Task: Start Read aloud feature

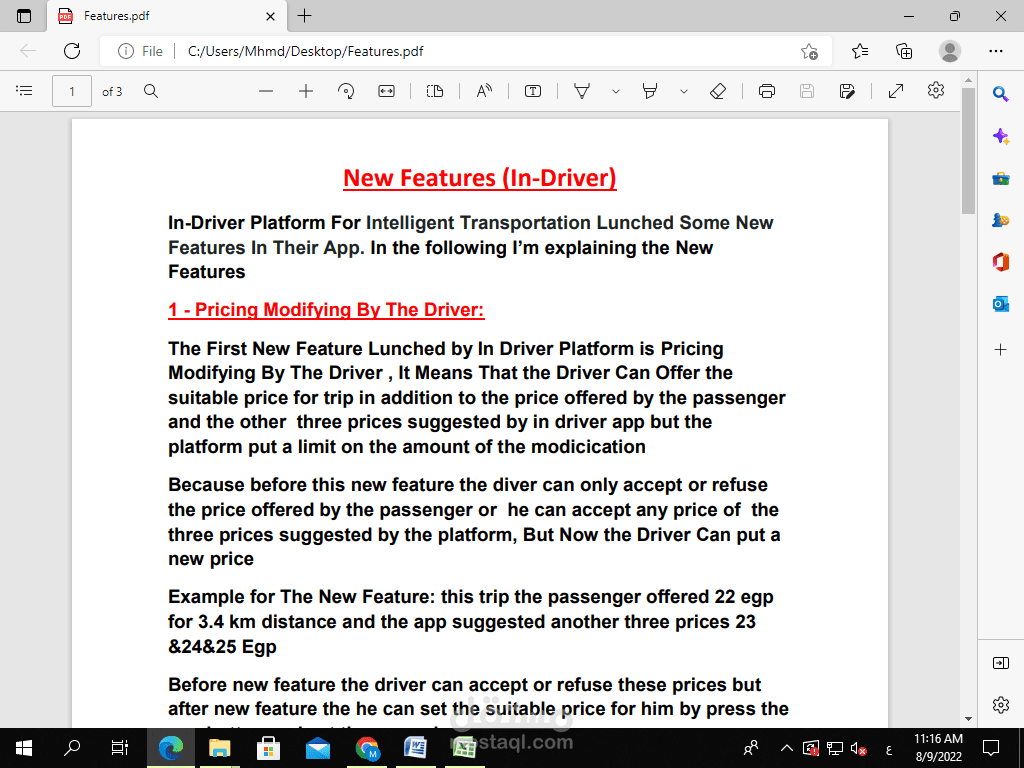Action: (x=484, y=91)
